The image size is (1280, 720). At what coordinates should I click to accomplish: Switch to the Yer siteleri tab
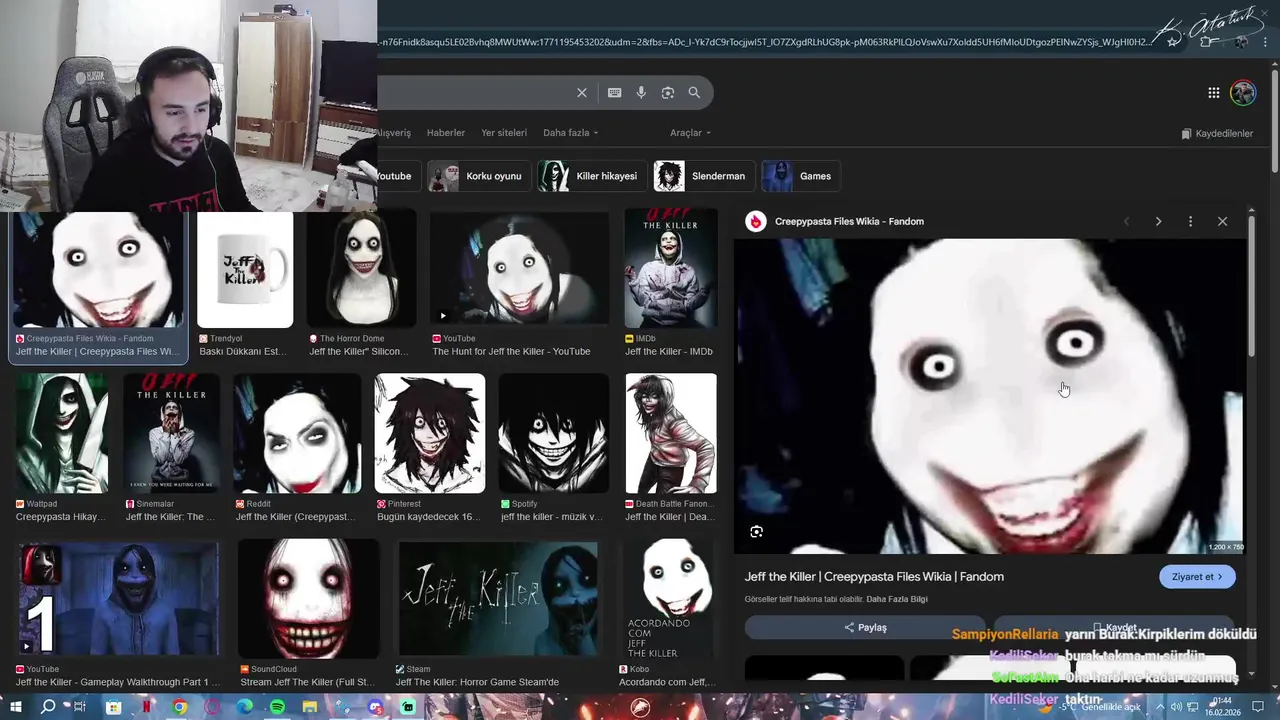pos(504,133)
